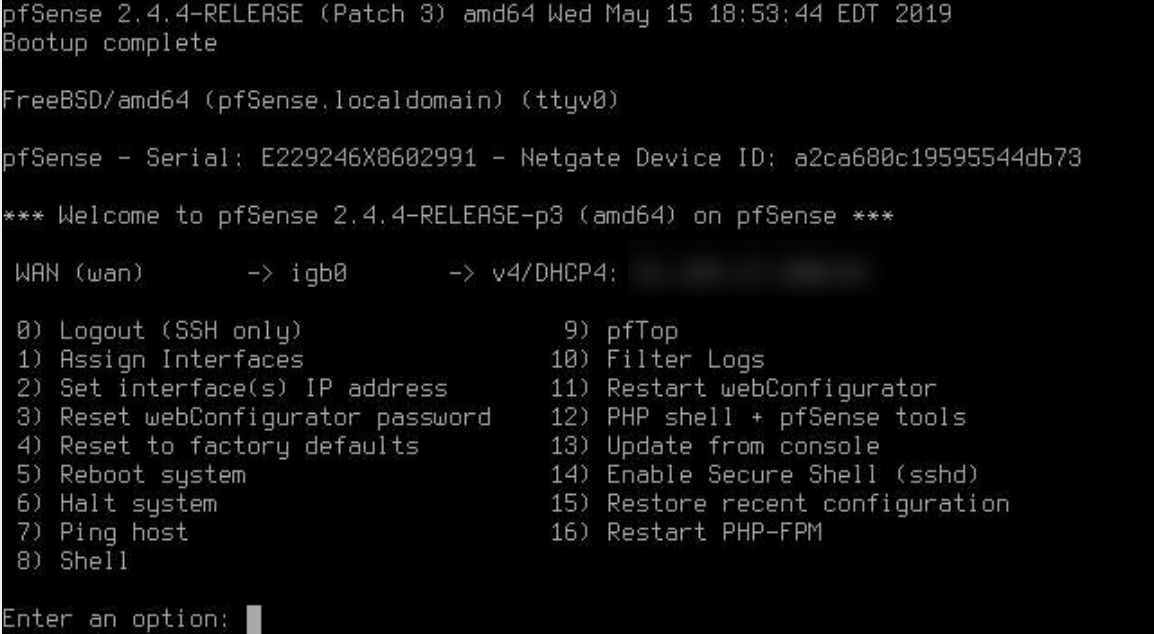The width and height of the screenshot is (1154, 634).
Task: Click "Set interface(s) IP address" option
Action: 253,386
